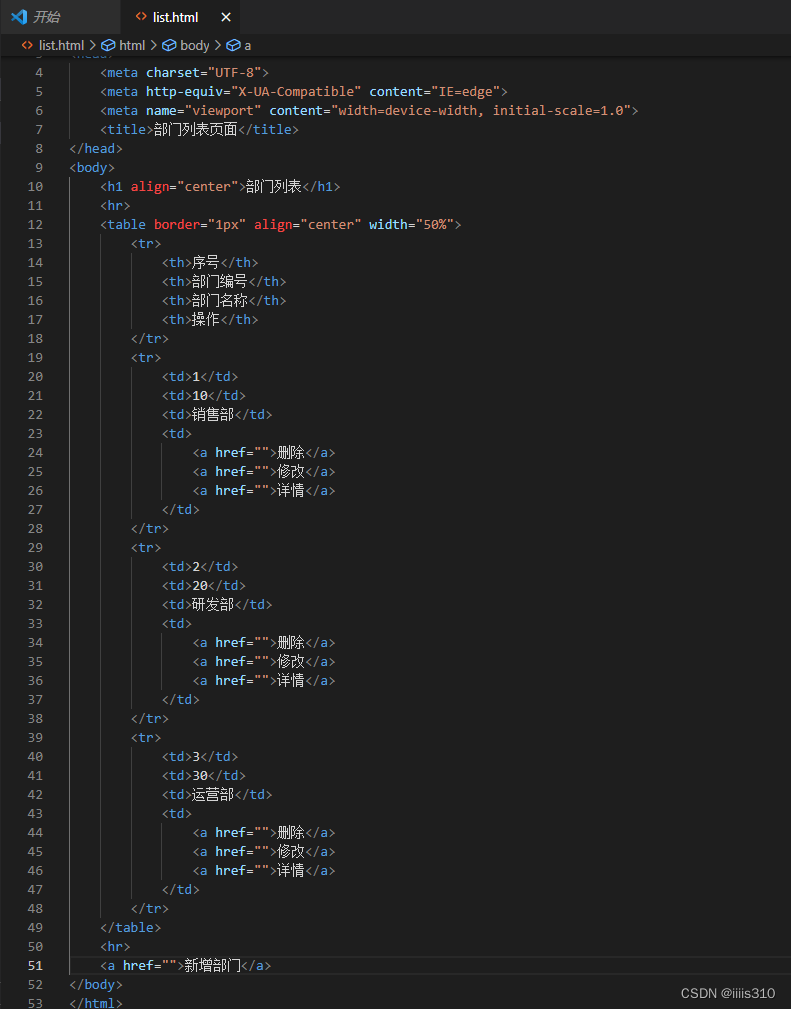Click the td value 30 on line 41
The image size is (791, 1009).
click(x=200, y=776)
